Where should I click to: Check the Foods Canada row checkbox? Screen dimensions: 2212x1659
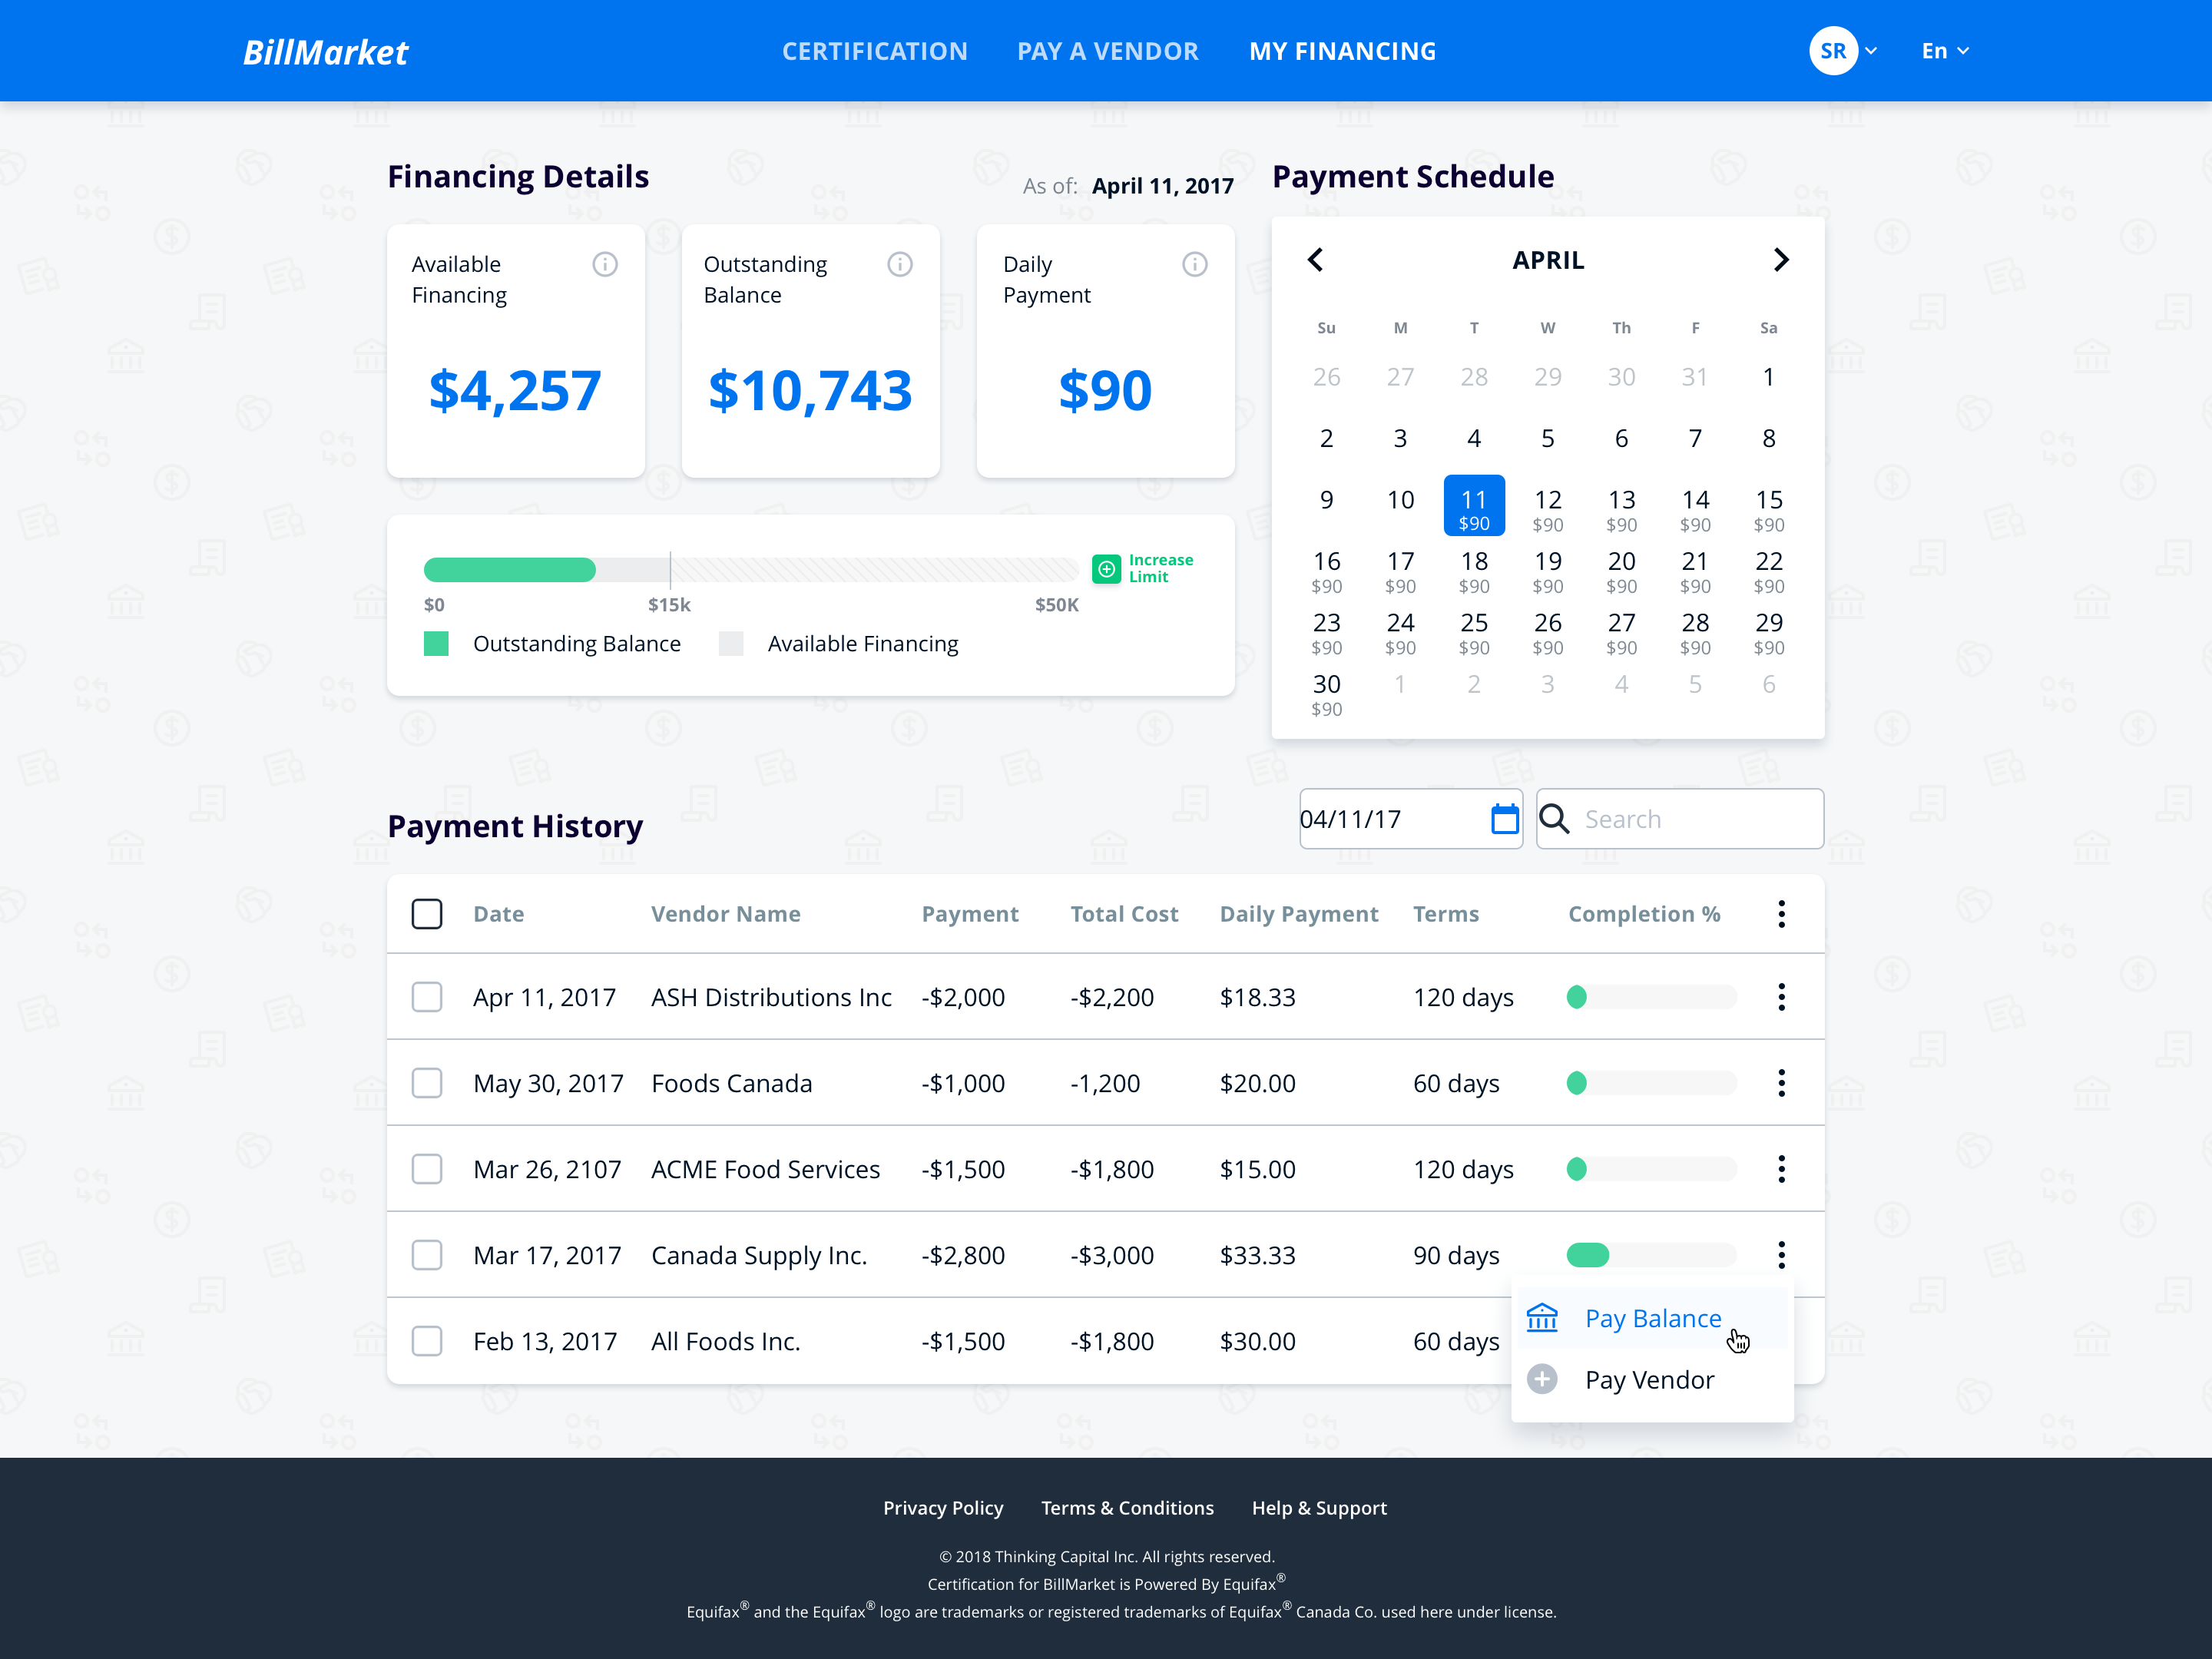(x=427, y=1083)
